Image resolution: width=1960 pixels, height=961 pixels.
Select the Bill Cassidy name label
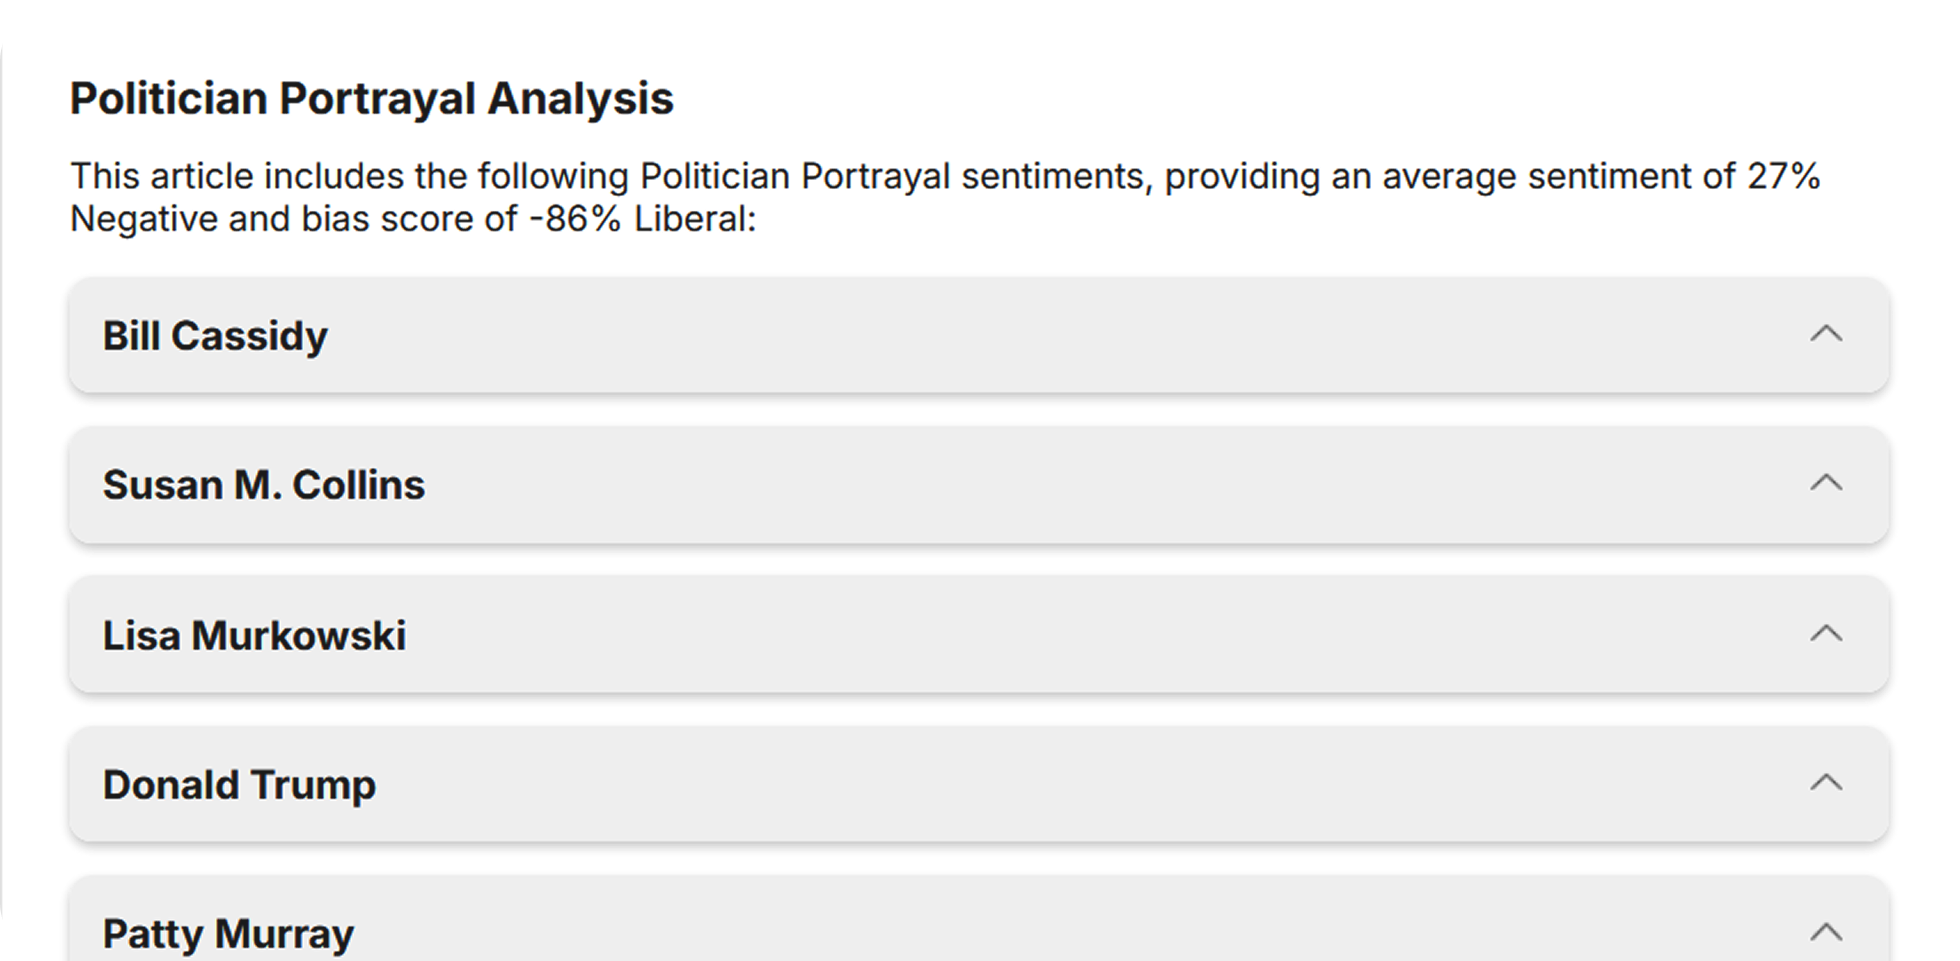[215, 336]
